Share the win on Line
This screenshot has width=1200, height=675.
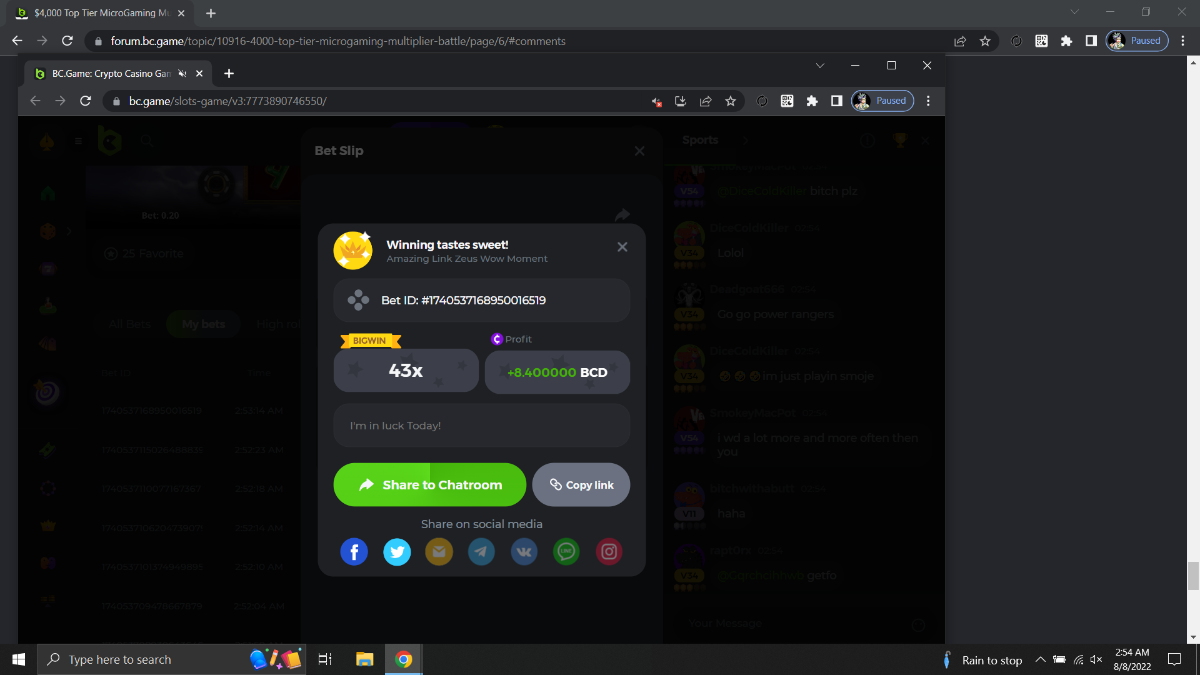(566, 551)
